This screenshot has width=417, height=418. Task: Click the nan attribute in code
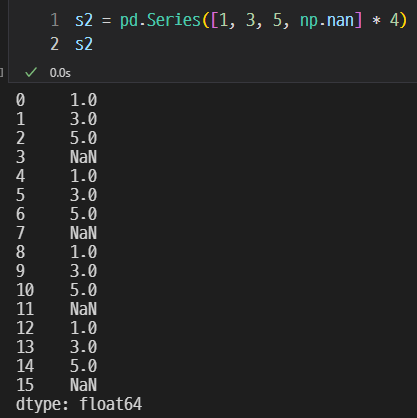(x=340, y=20)
